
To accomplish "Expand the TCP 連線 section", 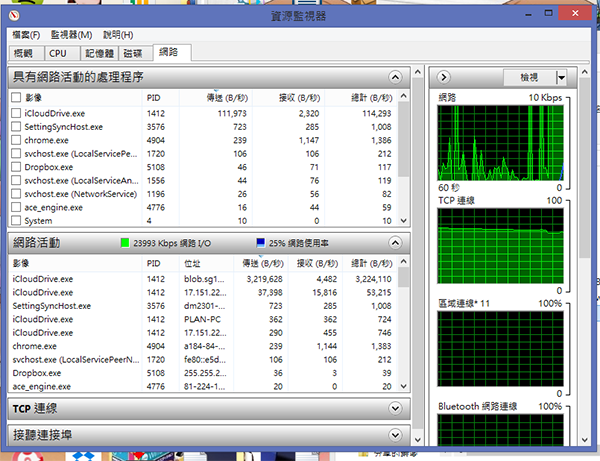I will coord(395,408).
